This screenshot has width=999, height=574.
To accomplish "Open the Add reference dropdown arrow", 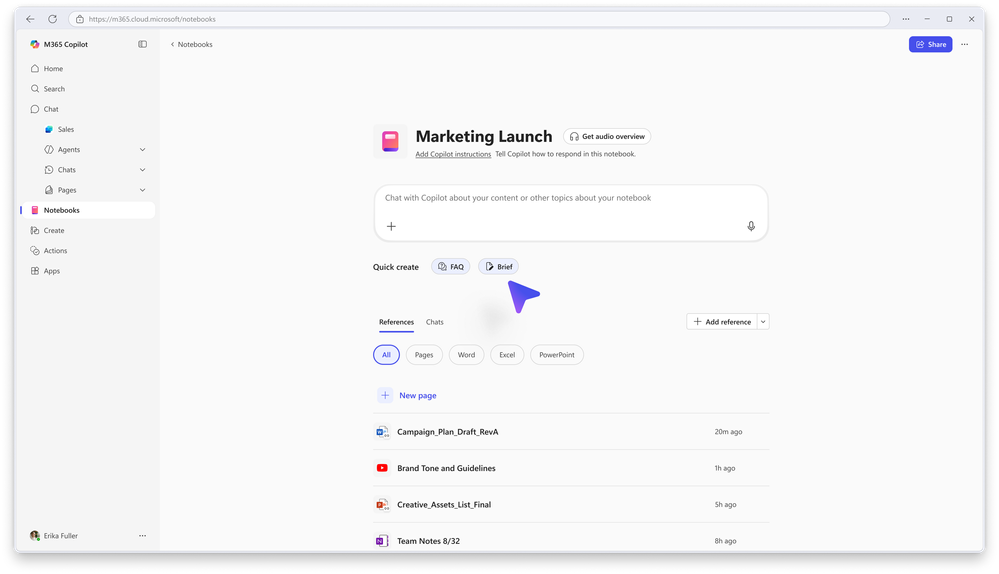I will (x=763, y=322).
